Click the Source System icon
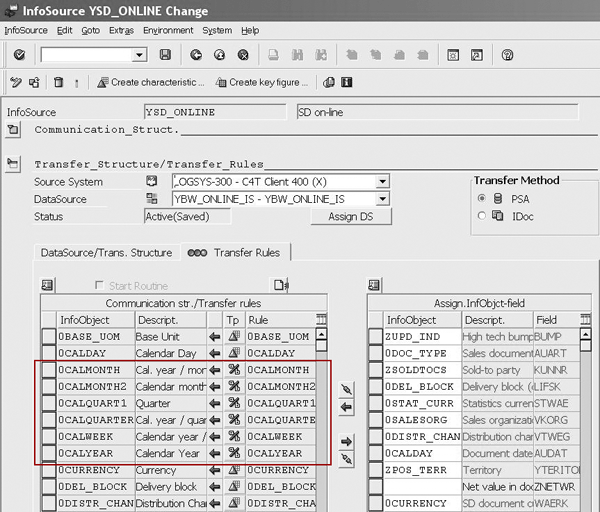 [x=152, y=181]
